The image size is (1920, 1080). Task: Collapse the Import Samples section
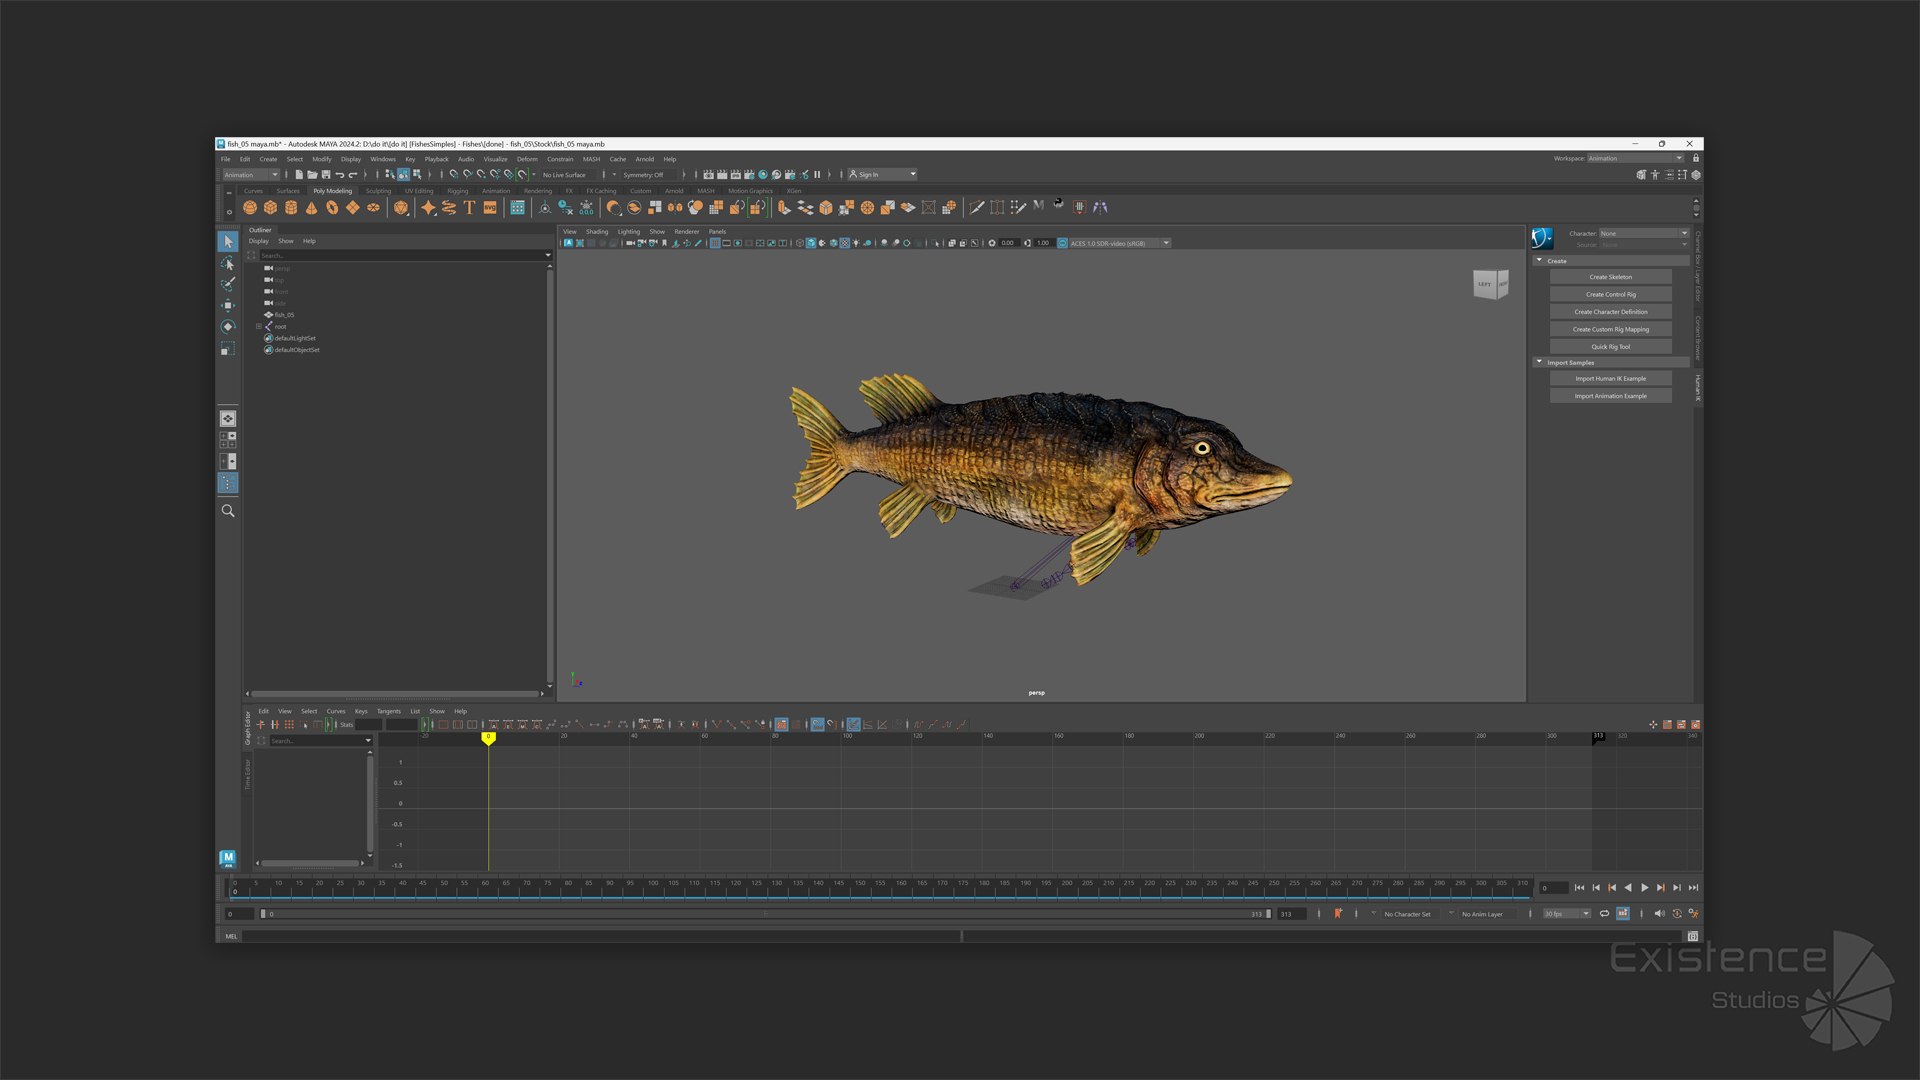[x=1539, y=362]
